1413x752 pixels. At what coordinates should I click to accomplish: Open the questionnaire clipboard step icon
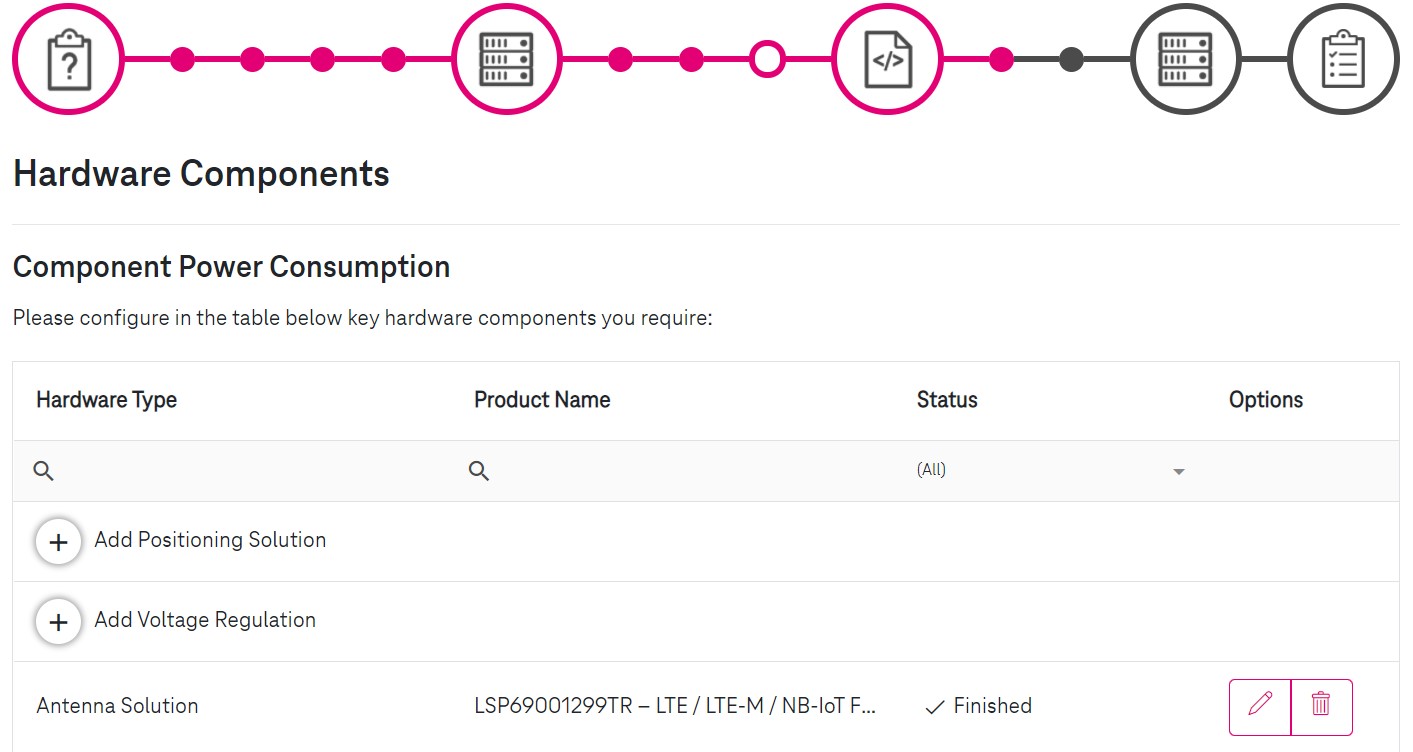click(68, 60)
